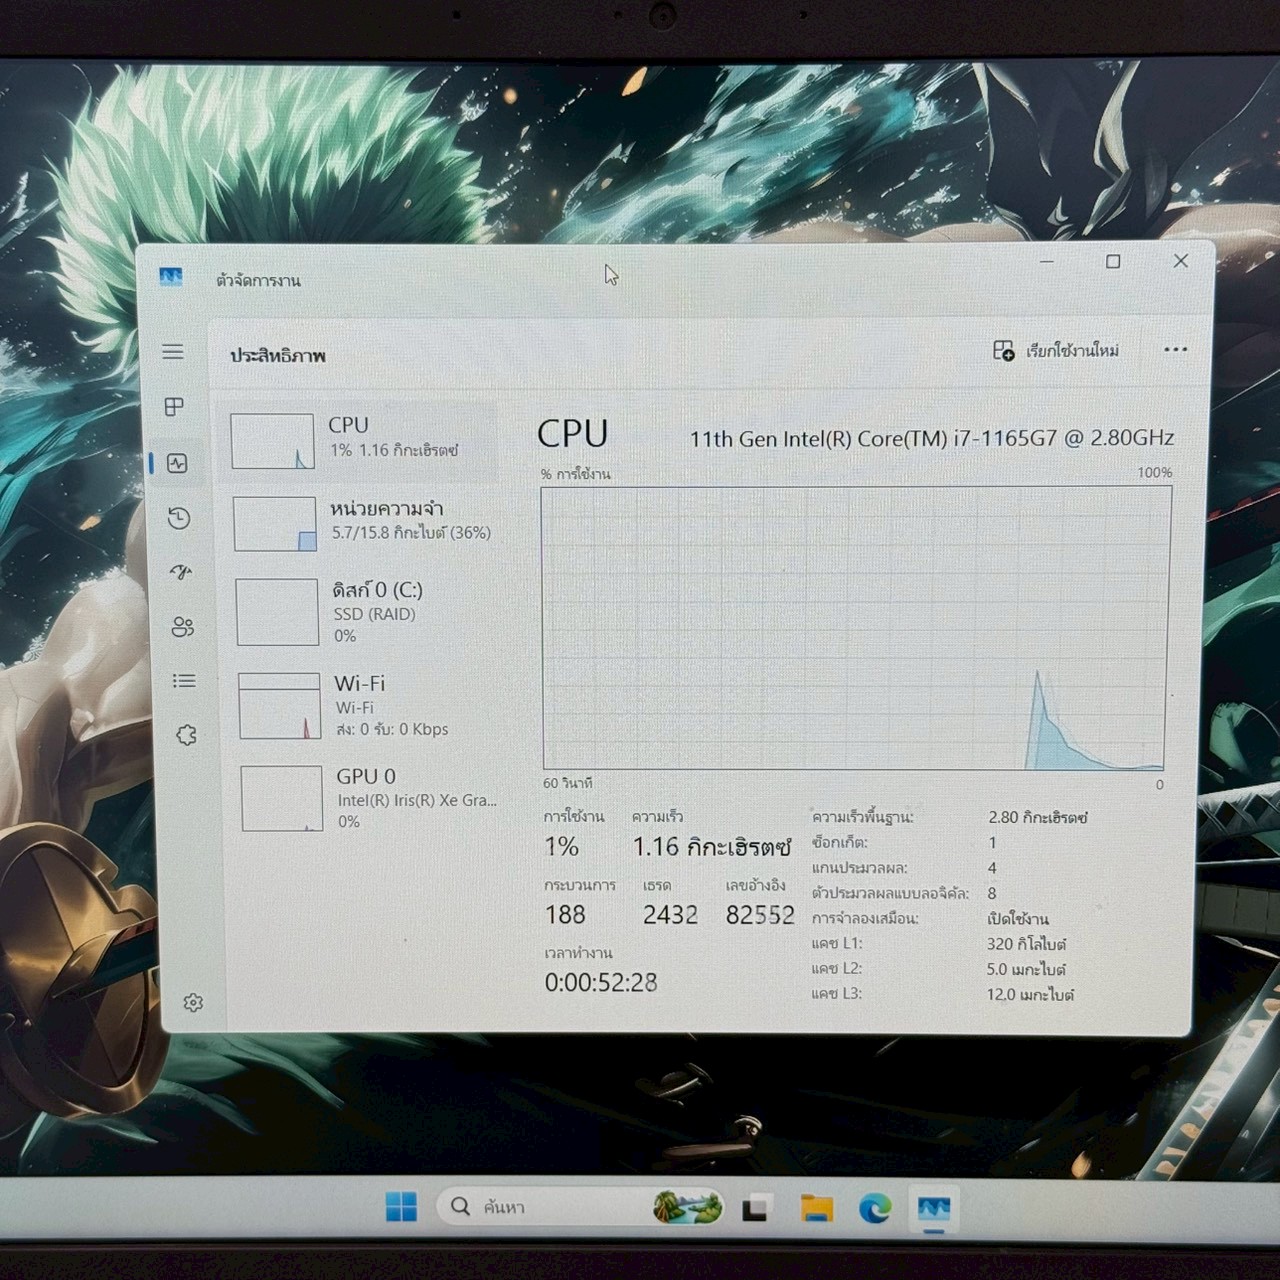Screen dimensions: 1280x1280
Task: Open the Task Manager hamburger navigation menu
Action: pyautogui.click(x=173, y=352)
